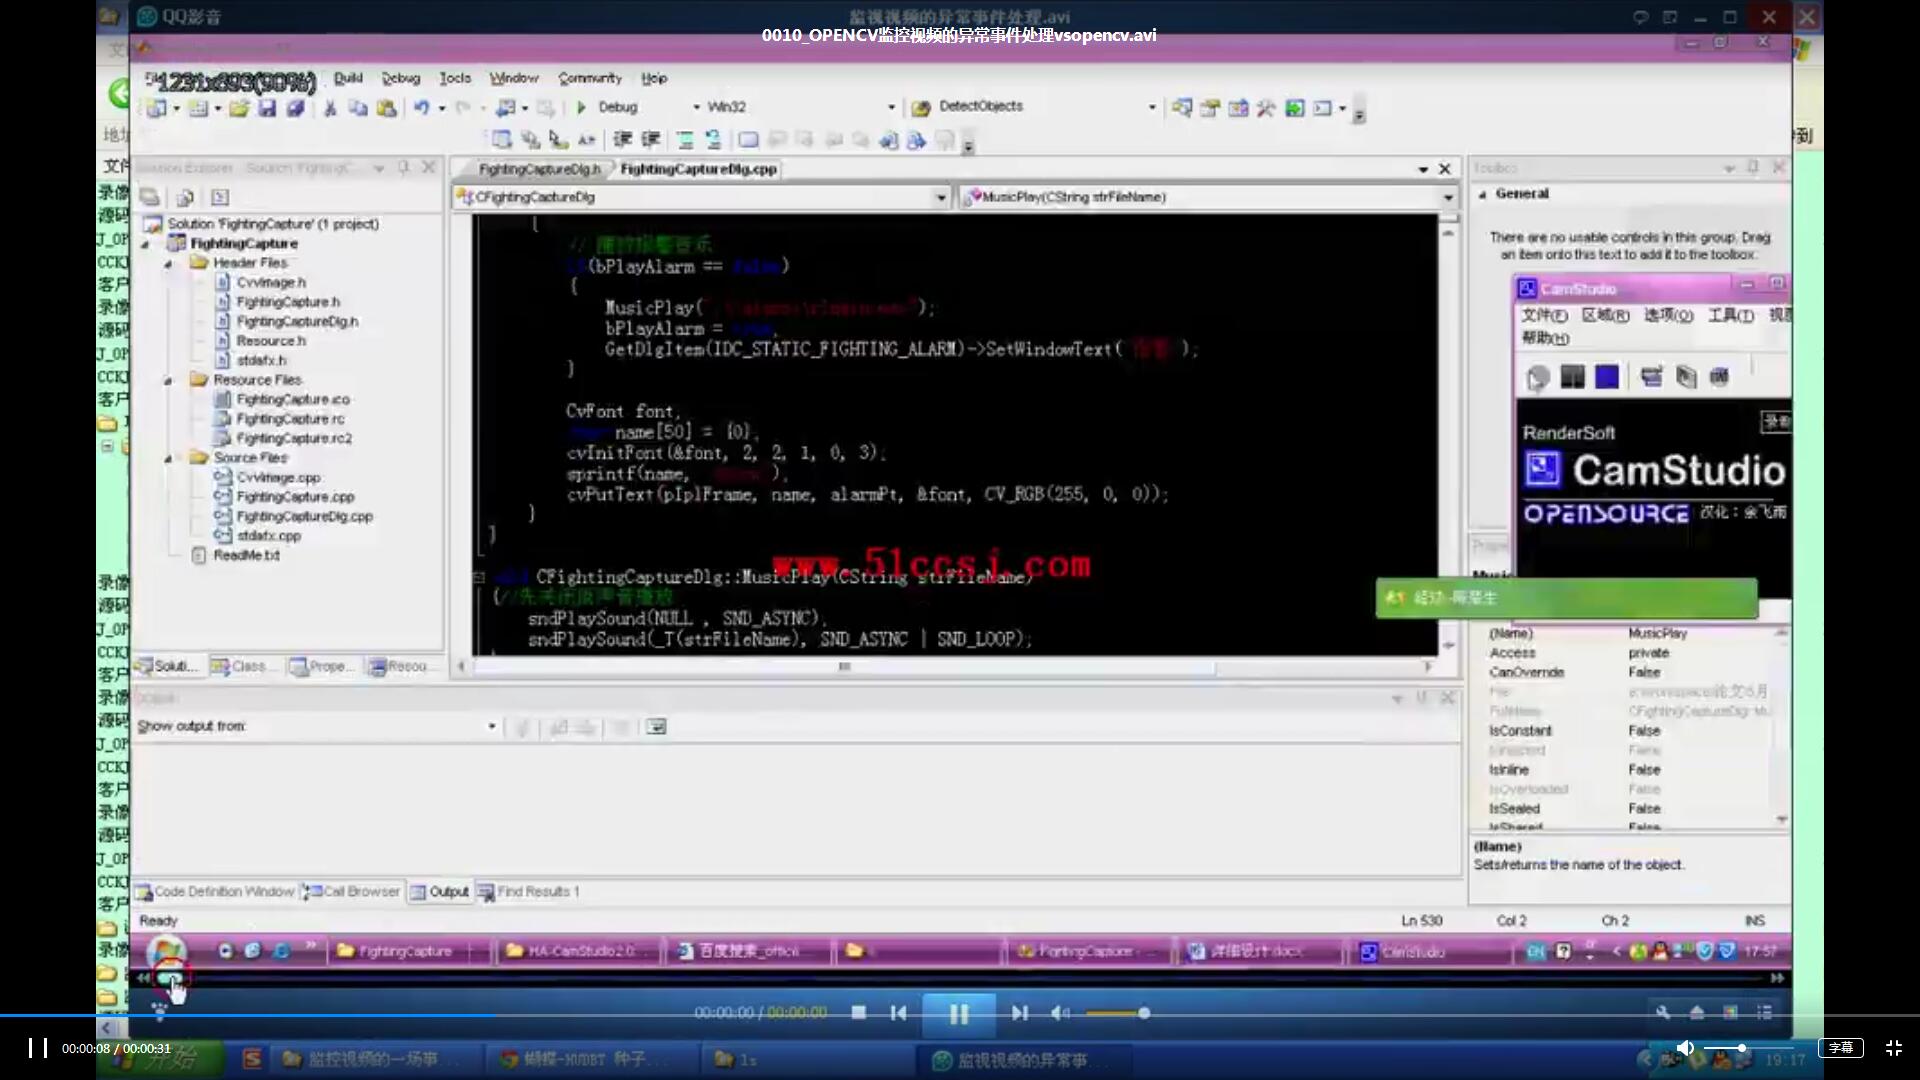Toggle pause in the inner QQ player

pyautogui.click(x=958, y=1014)
